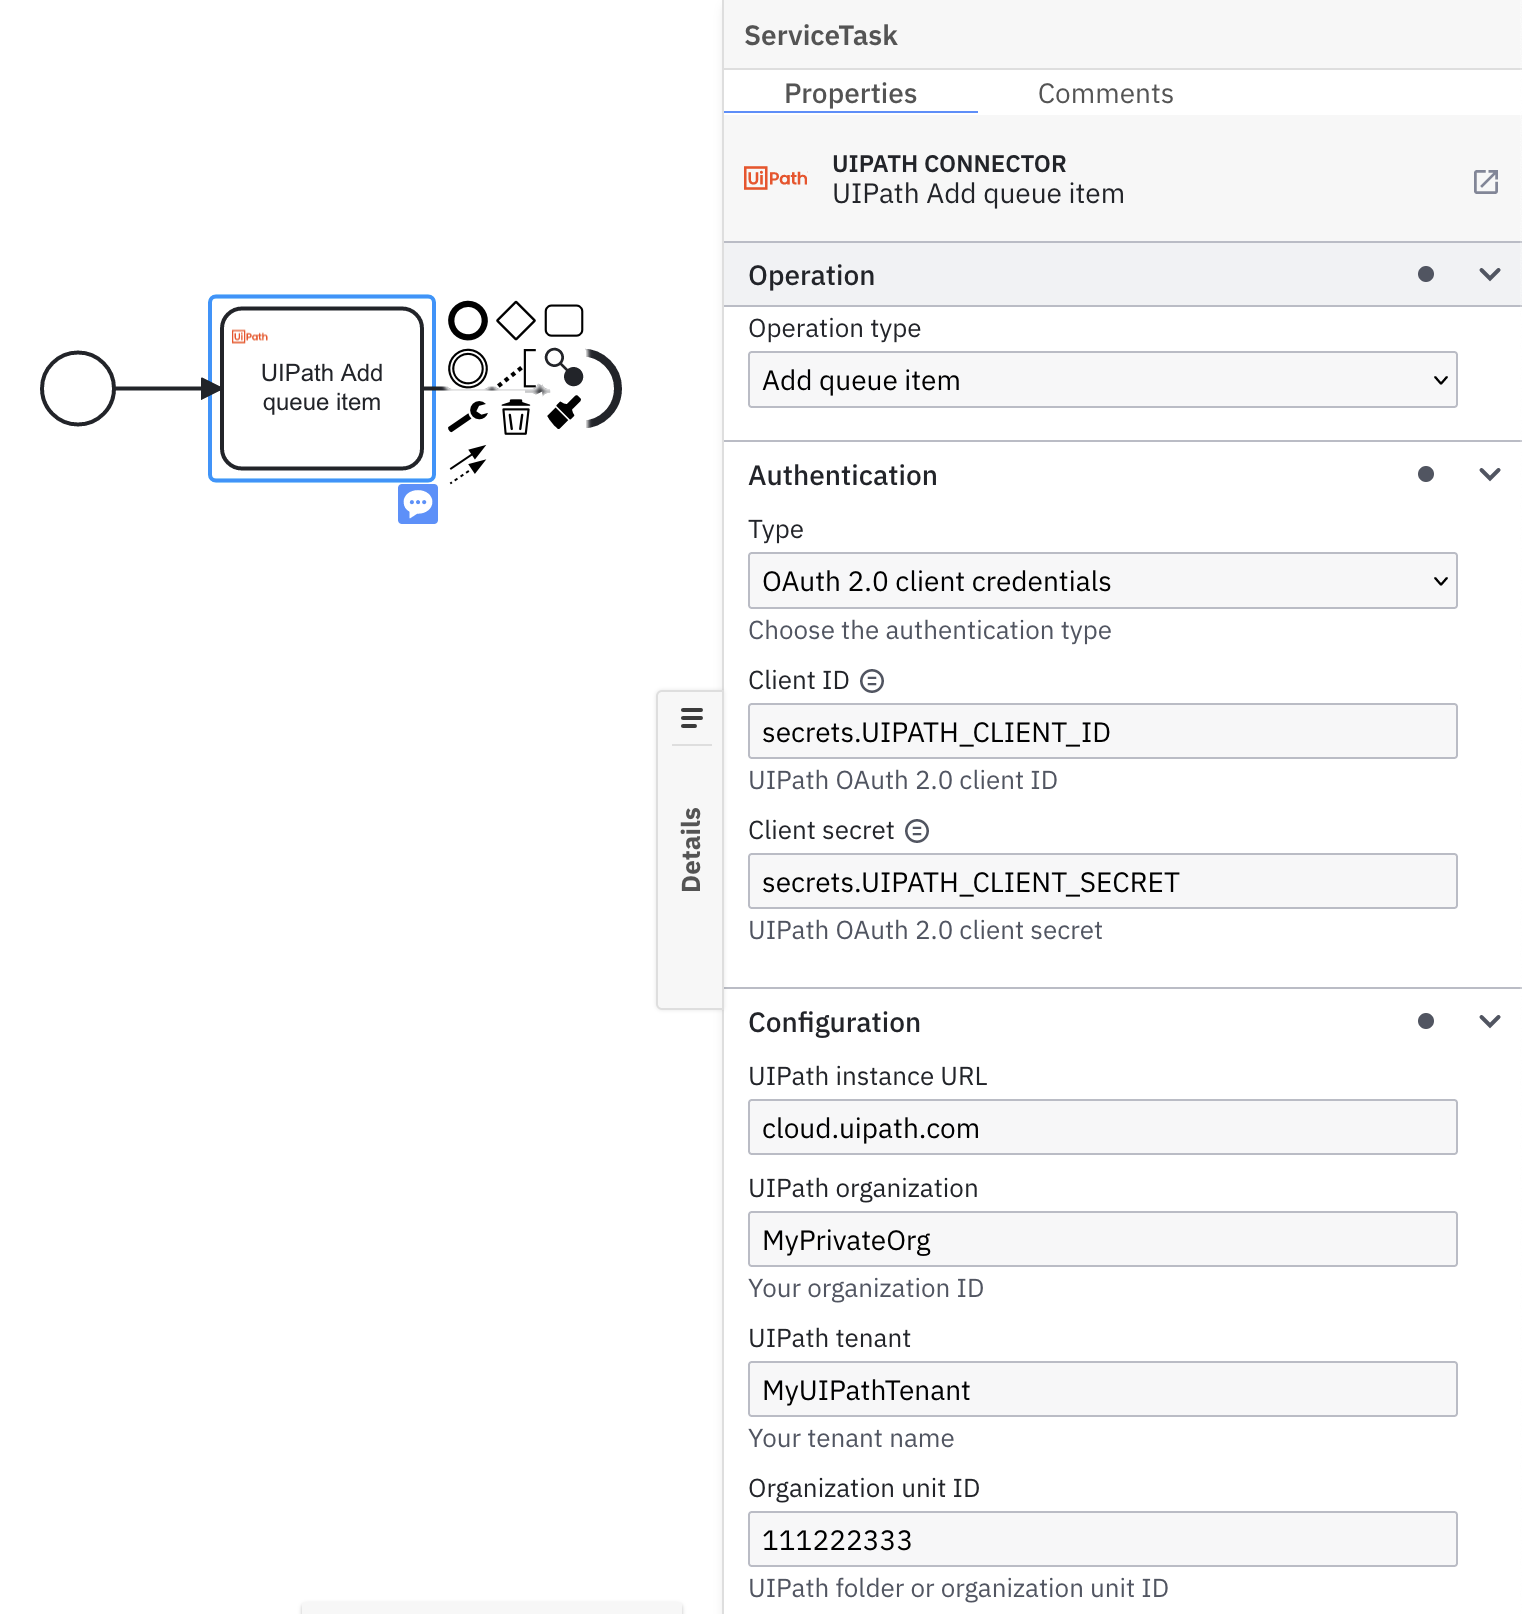This screenshot has width=1522, height=1614.
Task: Collapse the Configuration section
Action: tap(1489, 1021)
